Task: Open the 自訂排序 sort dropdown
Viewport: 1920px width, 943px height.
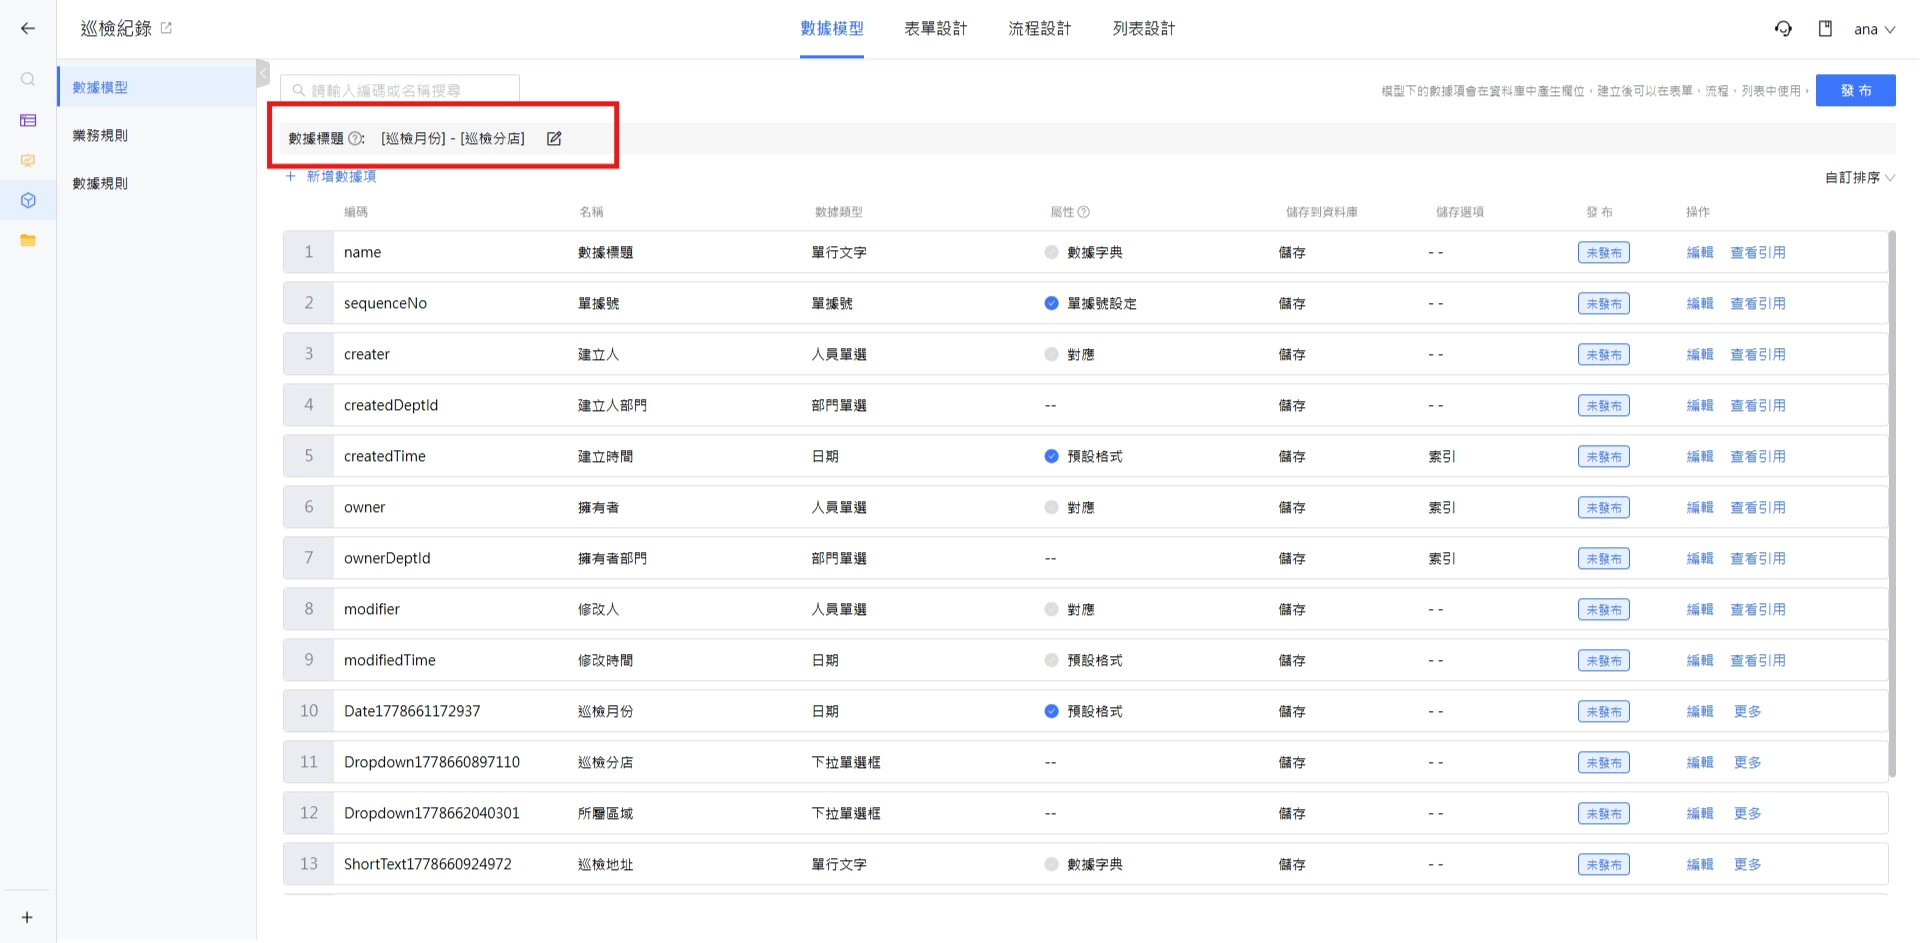Action: pos(1860,177)
